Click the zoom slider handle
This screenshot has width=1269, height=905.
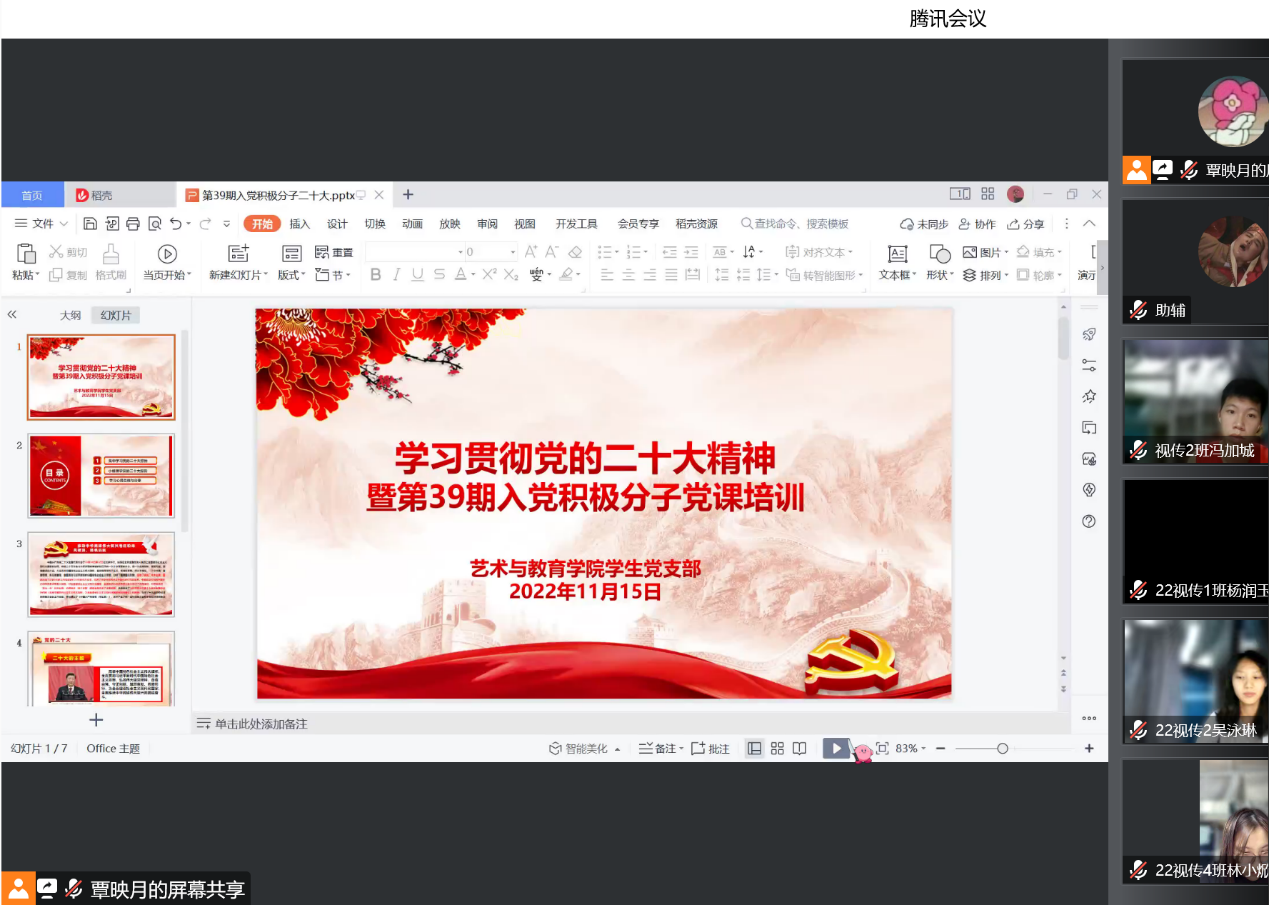point(1002,748)
